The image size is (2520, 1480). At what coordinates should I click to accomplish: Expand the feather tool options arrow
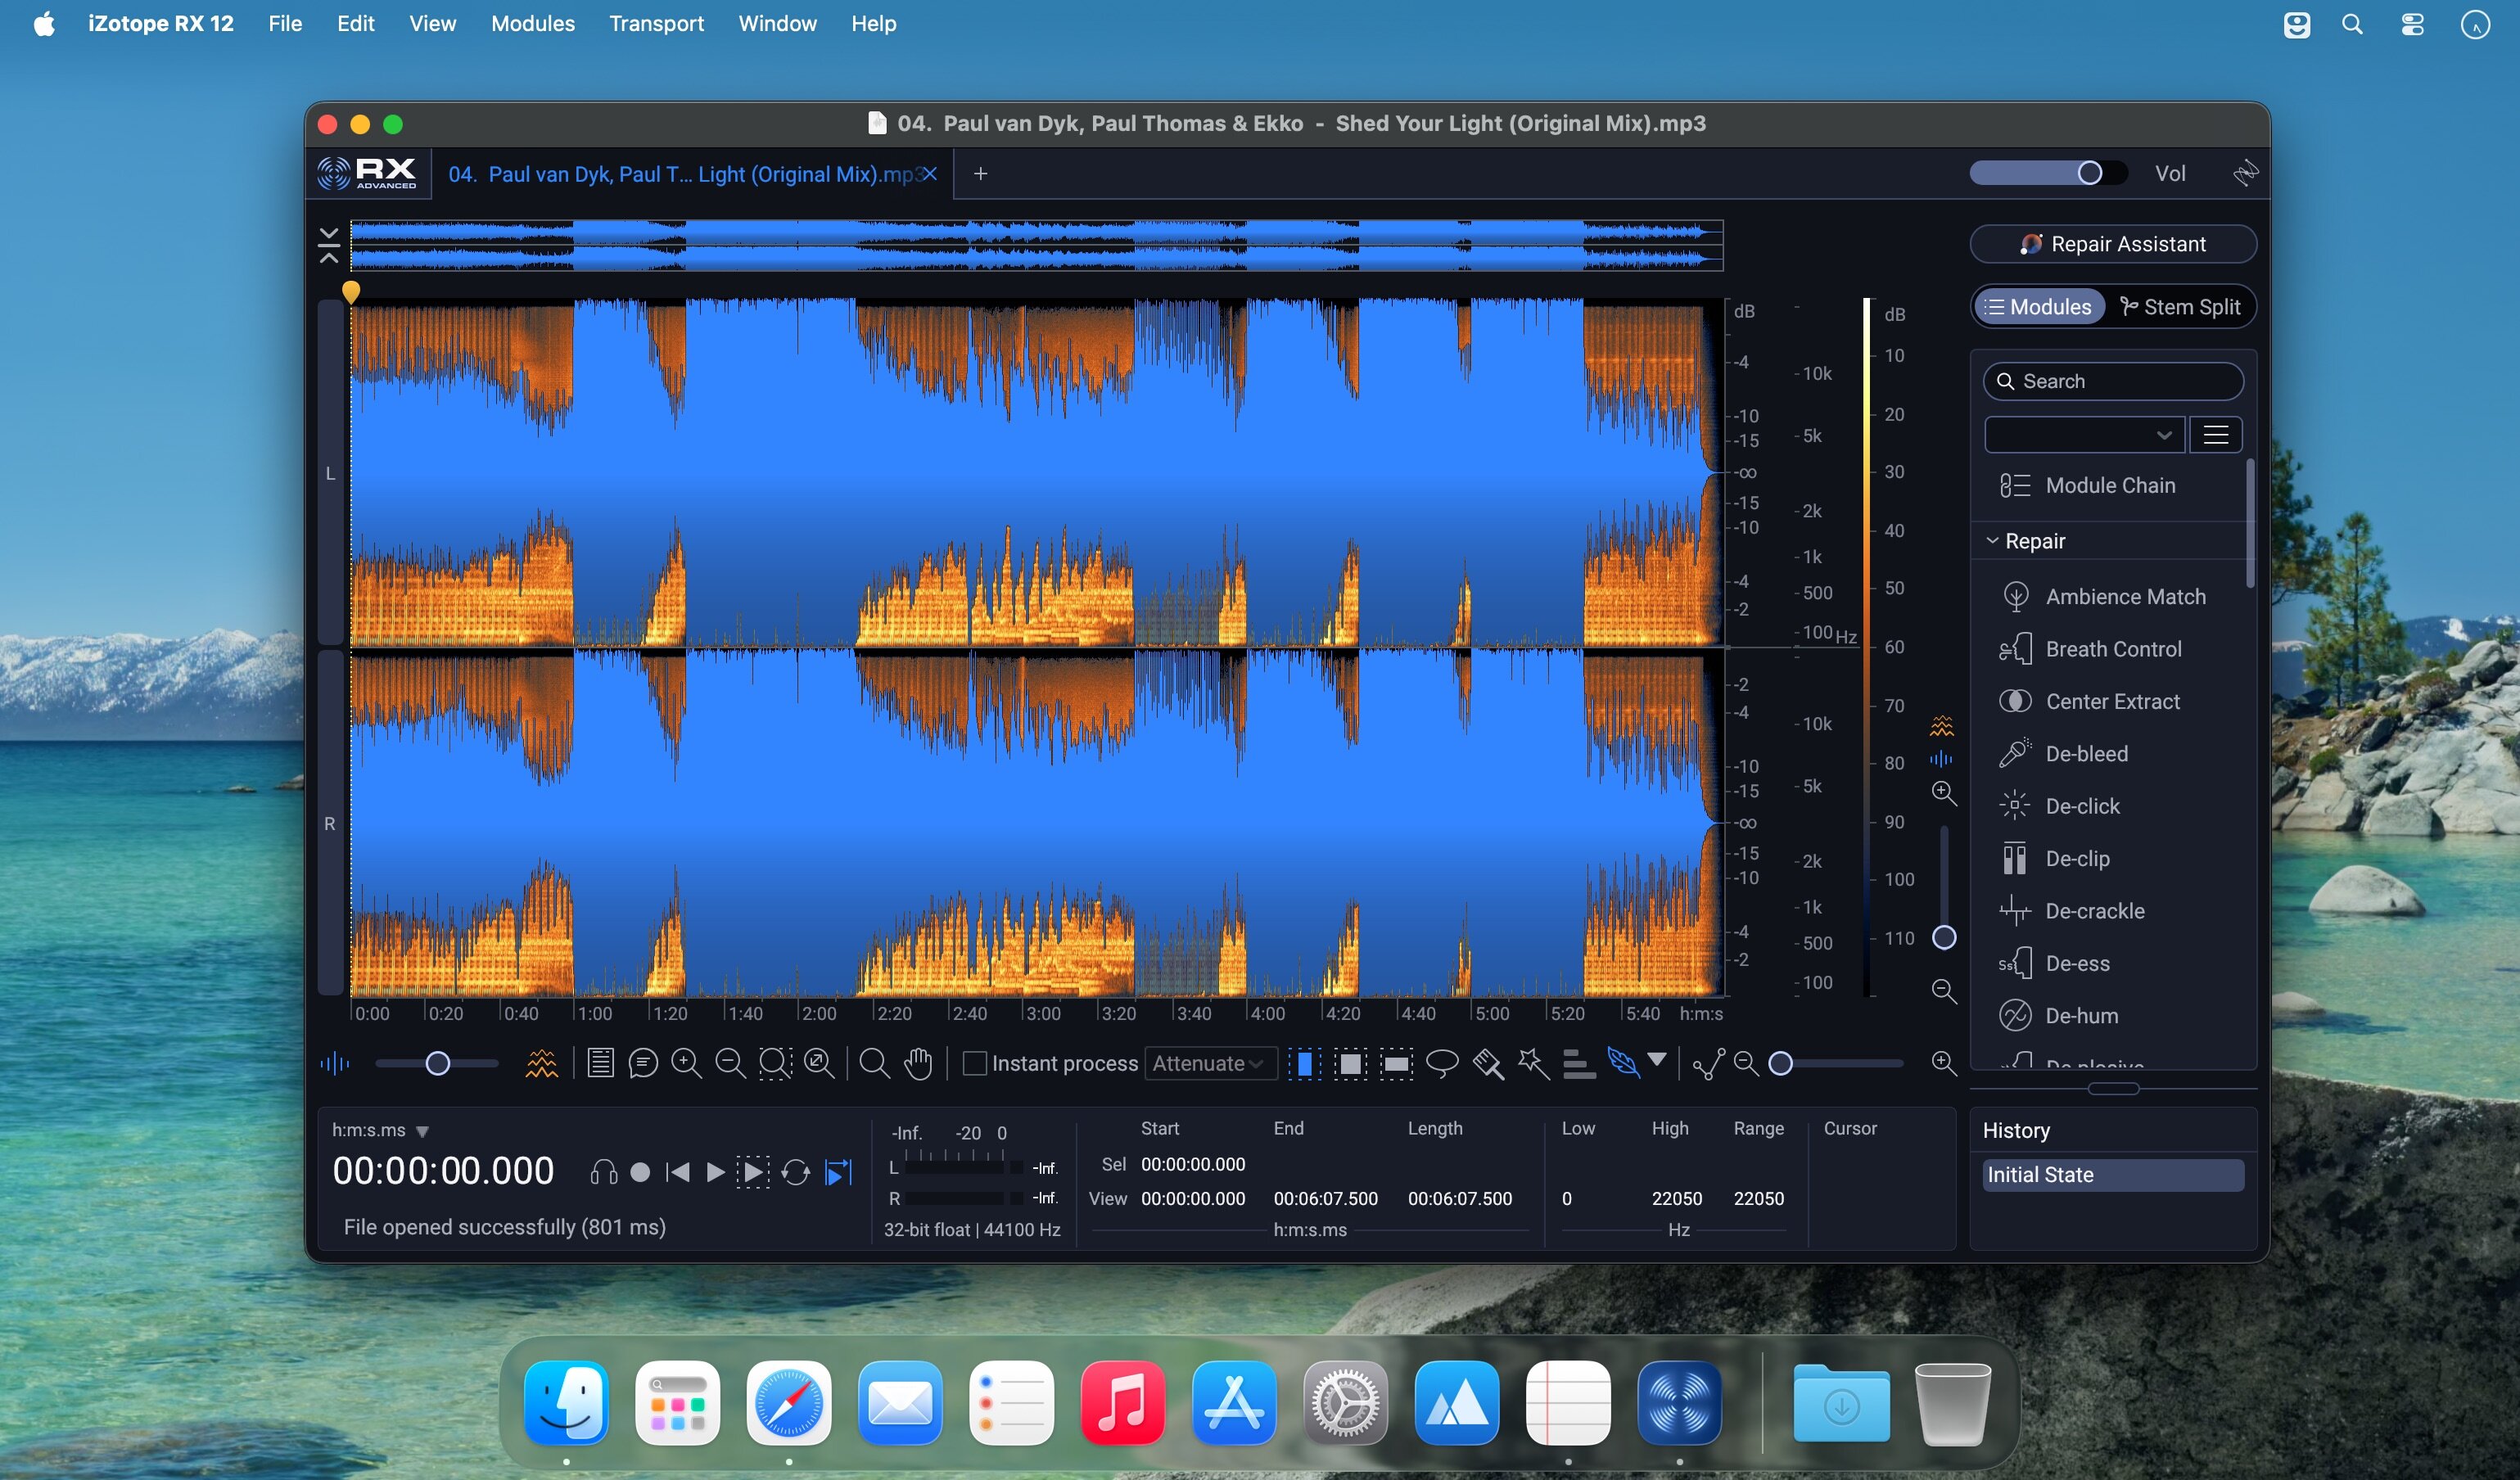pos(1657,1060)
